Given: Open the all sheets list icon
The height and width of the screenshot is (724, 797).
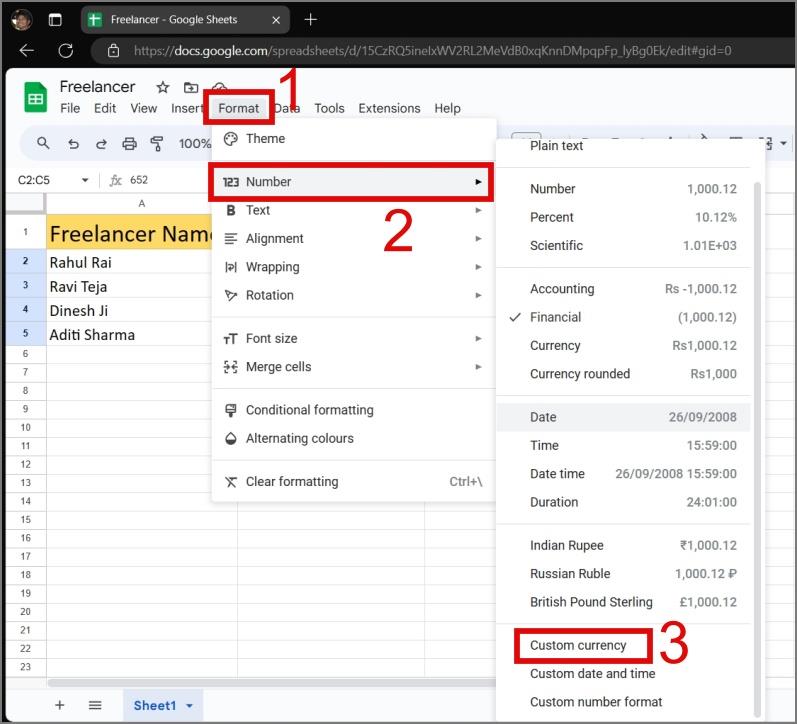Looking at the screenshot, I should click(x=95, y=705).
